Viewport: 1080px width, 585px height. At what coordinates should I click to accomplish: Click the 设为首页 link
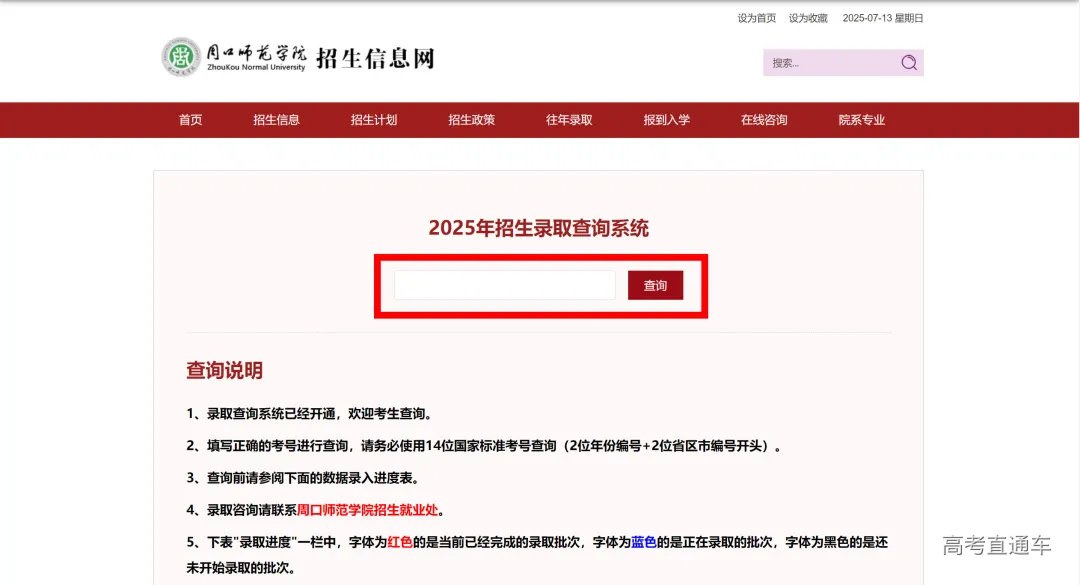tap(756, 17)
